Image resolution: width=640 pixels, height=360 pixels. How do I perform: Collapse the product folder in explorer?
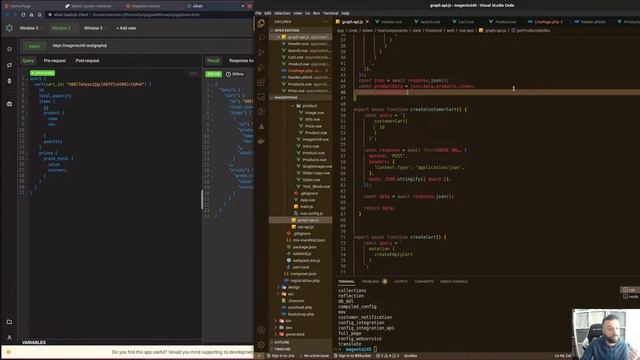[309, 106]
